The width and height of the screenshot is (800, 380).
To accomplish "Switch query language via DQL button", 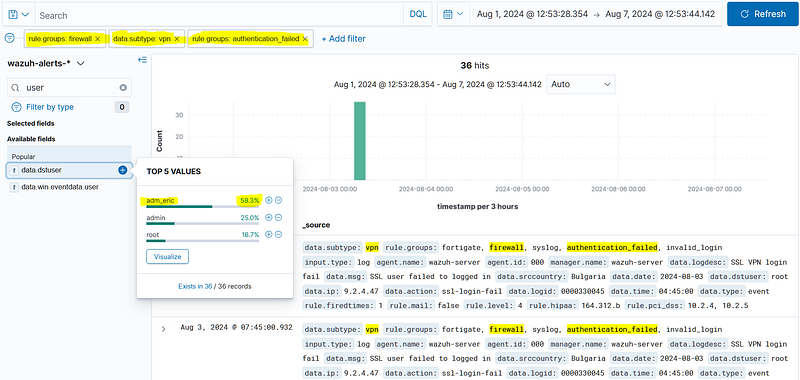I will (418, 14).
